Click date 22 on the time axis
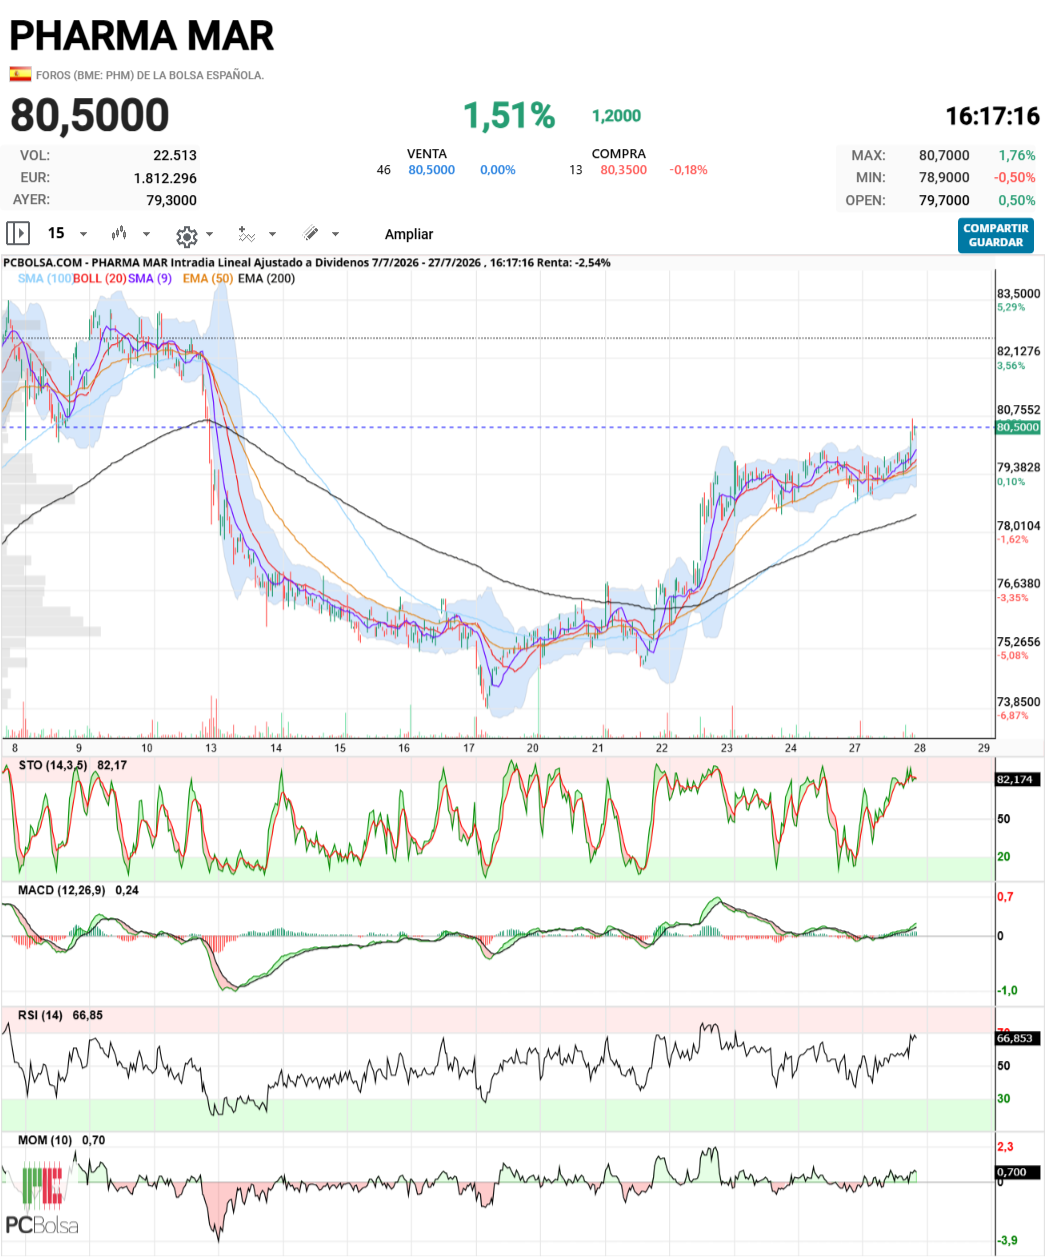The image size is (1048, 1257). 662,748
